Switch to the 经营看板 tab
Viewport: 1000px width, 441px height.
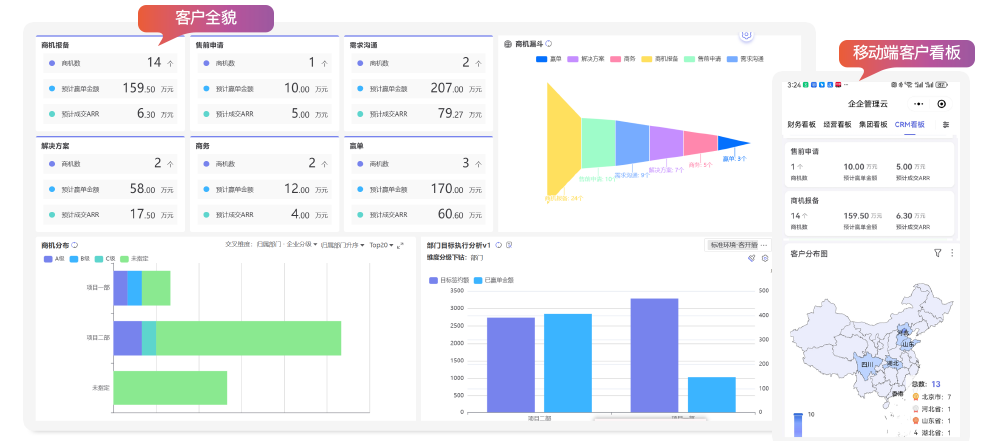click(x=838, y=125)
